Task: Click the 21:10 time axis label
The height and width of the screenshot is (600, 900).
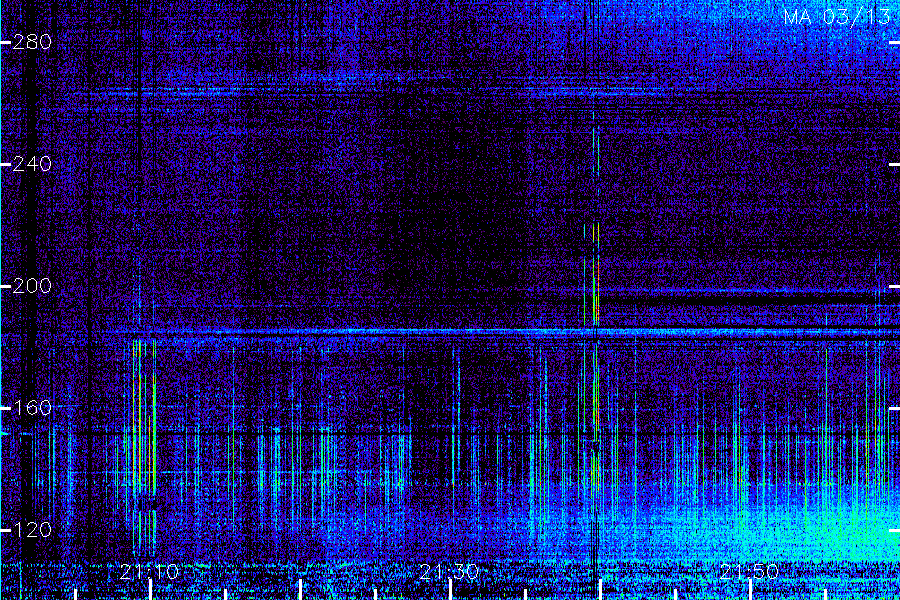Action: pos(150,571)
